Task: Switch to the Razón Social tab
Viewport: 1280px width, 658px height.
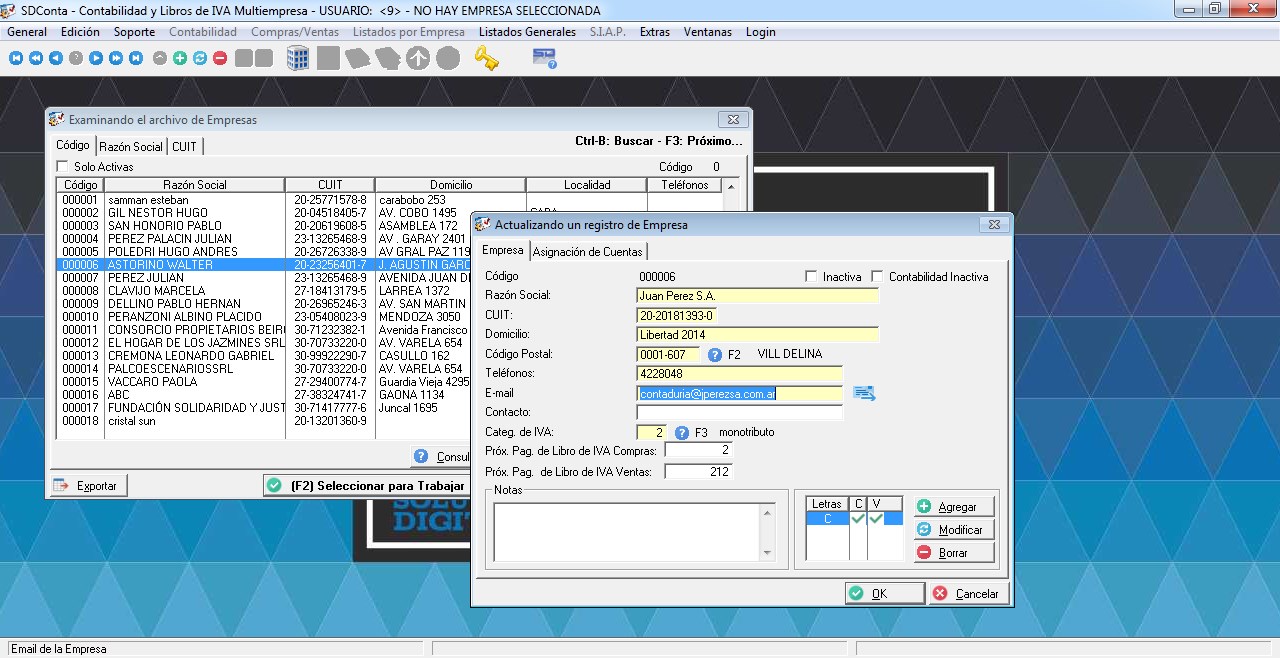Action: coord(130,147)
